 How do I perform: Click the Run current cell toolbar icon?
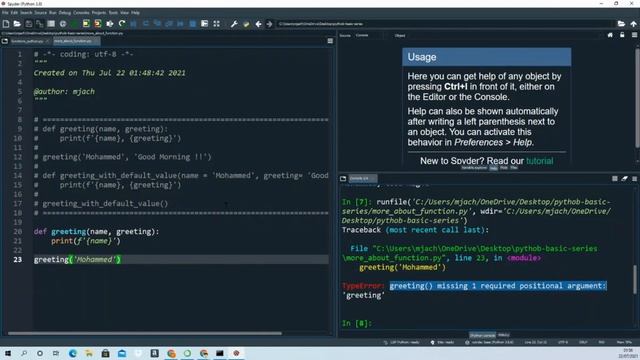[x=86, y=24]
